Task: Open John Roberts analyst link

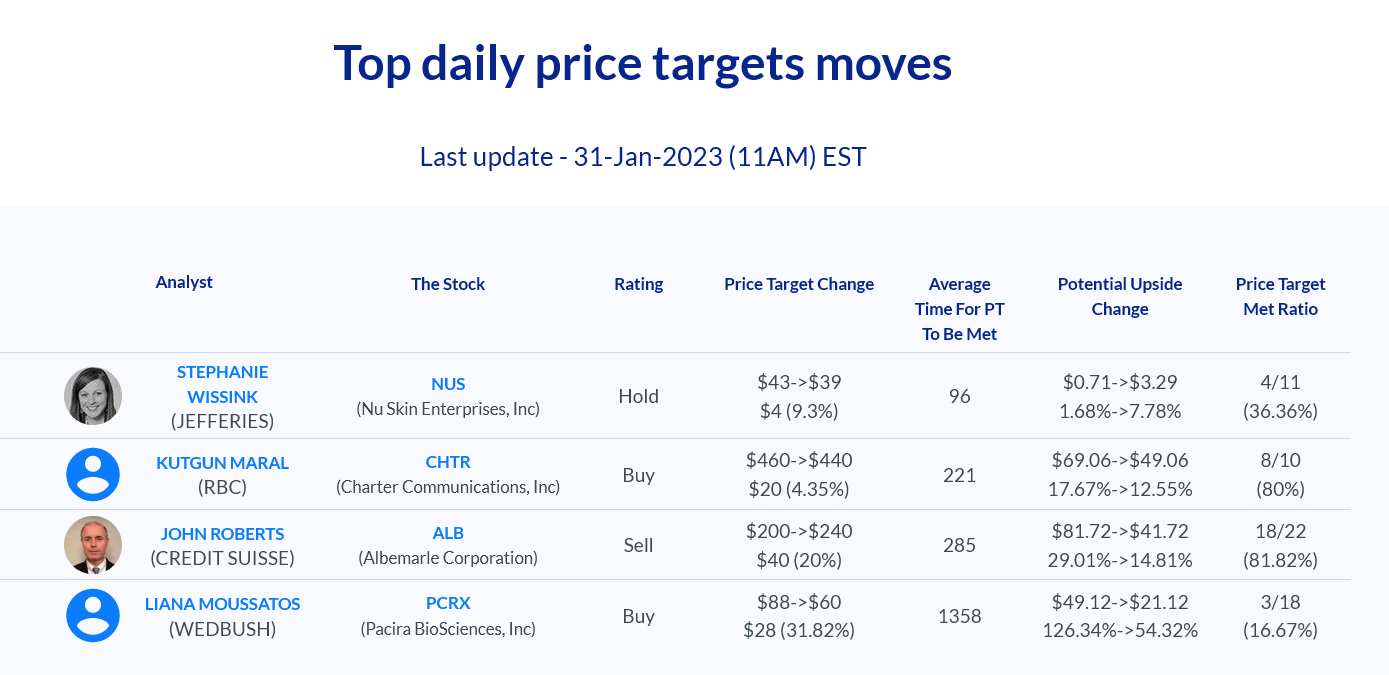Action: point(222,534)
